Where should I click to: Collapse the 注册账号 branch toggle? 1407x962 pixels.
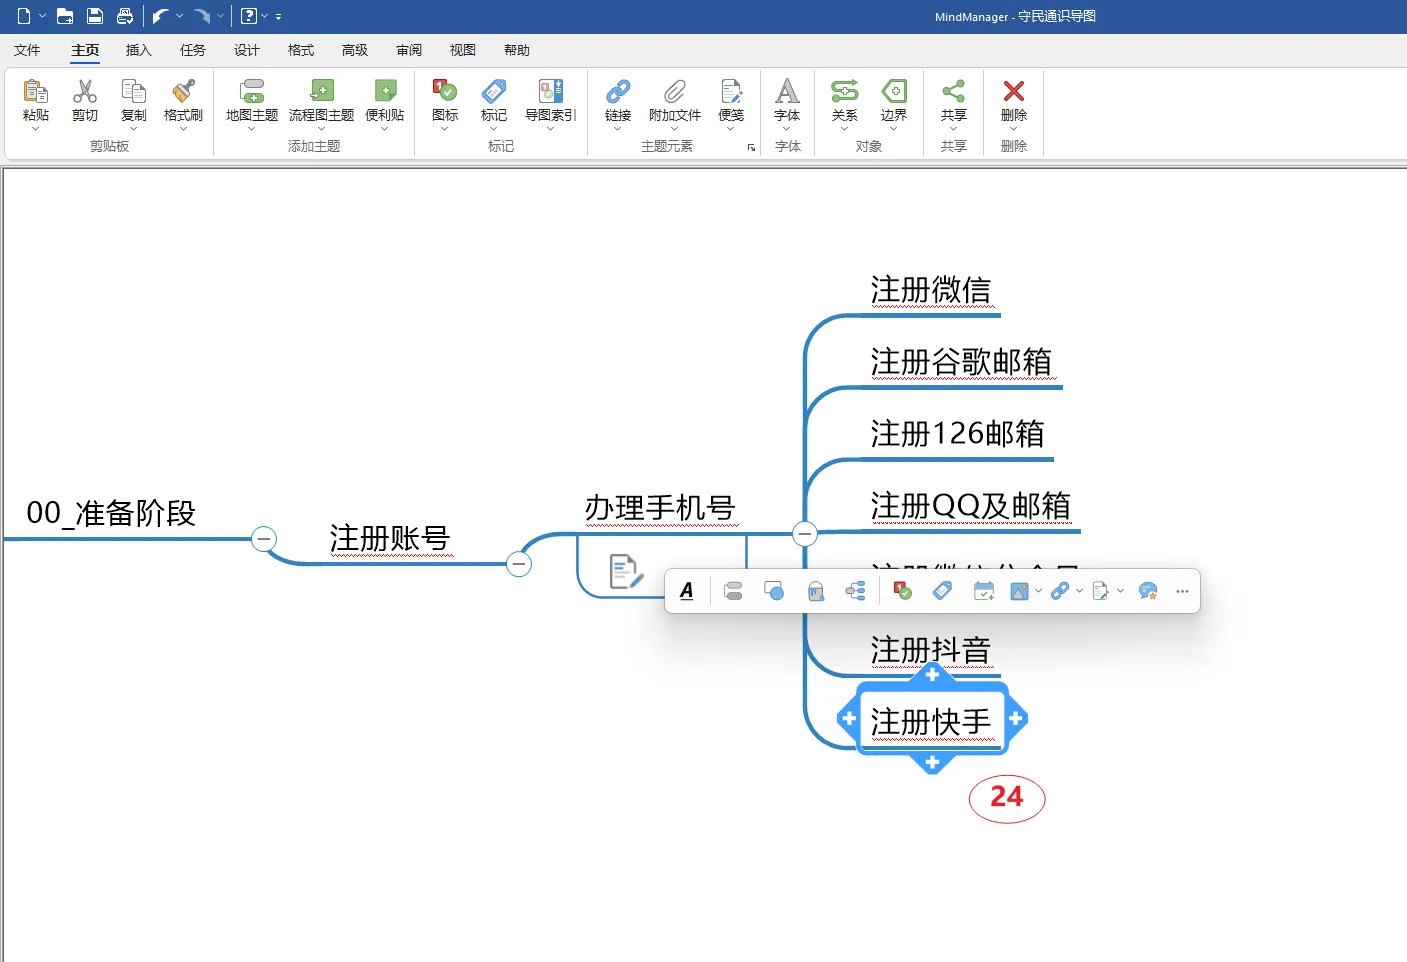coord(519,564)
